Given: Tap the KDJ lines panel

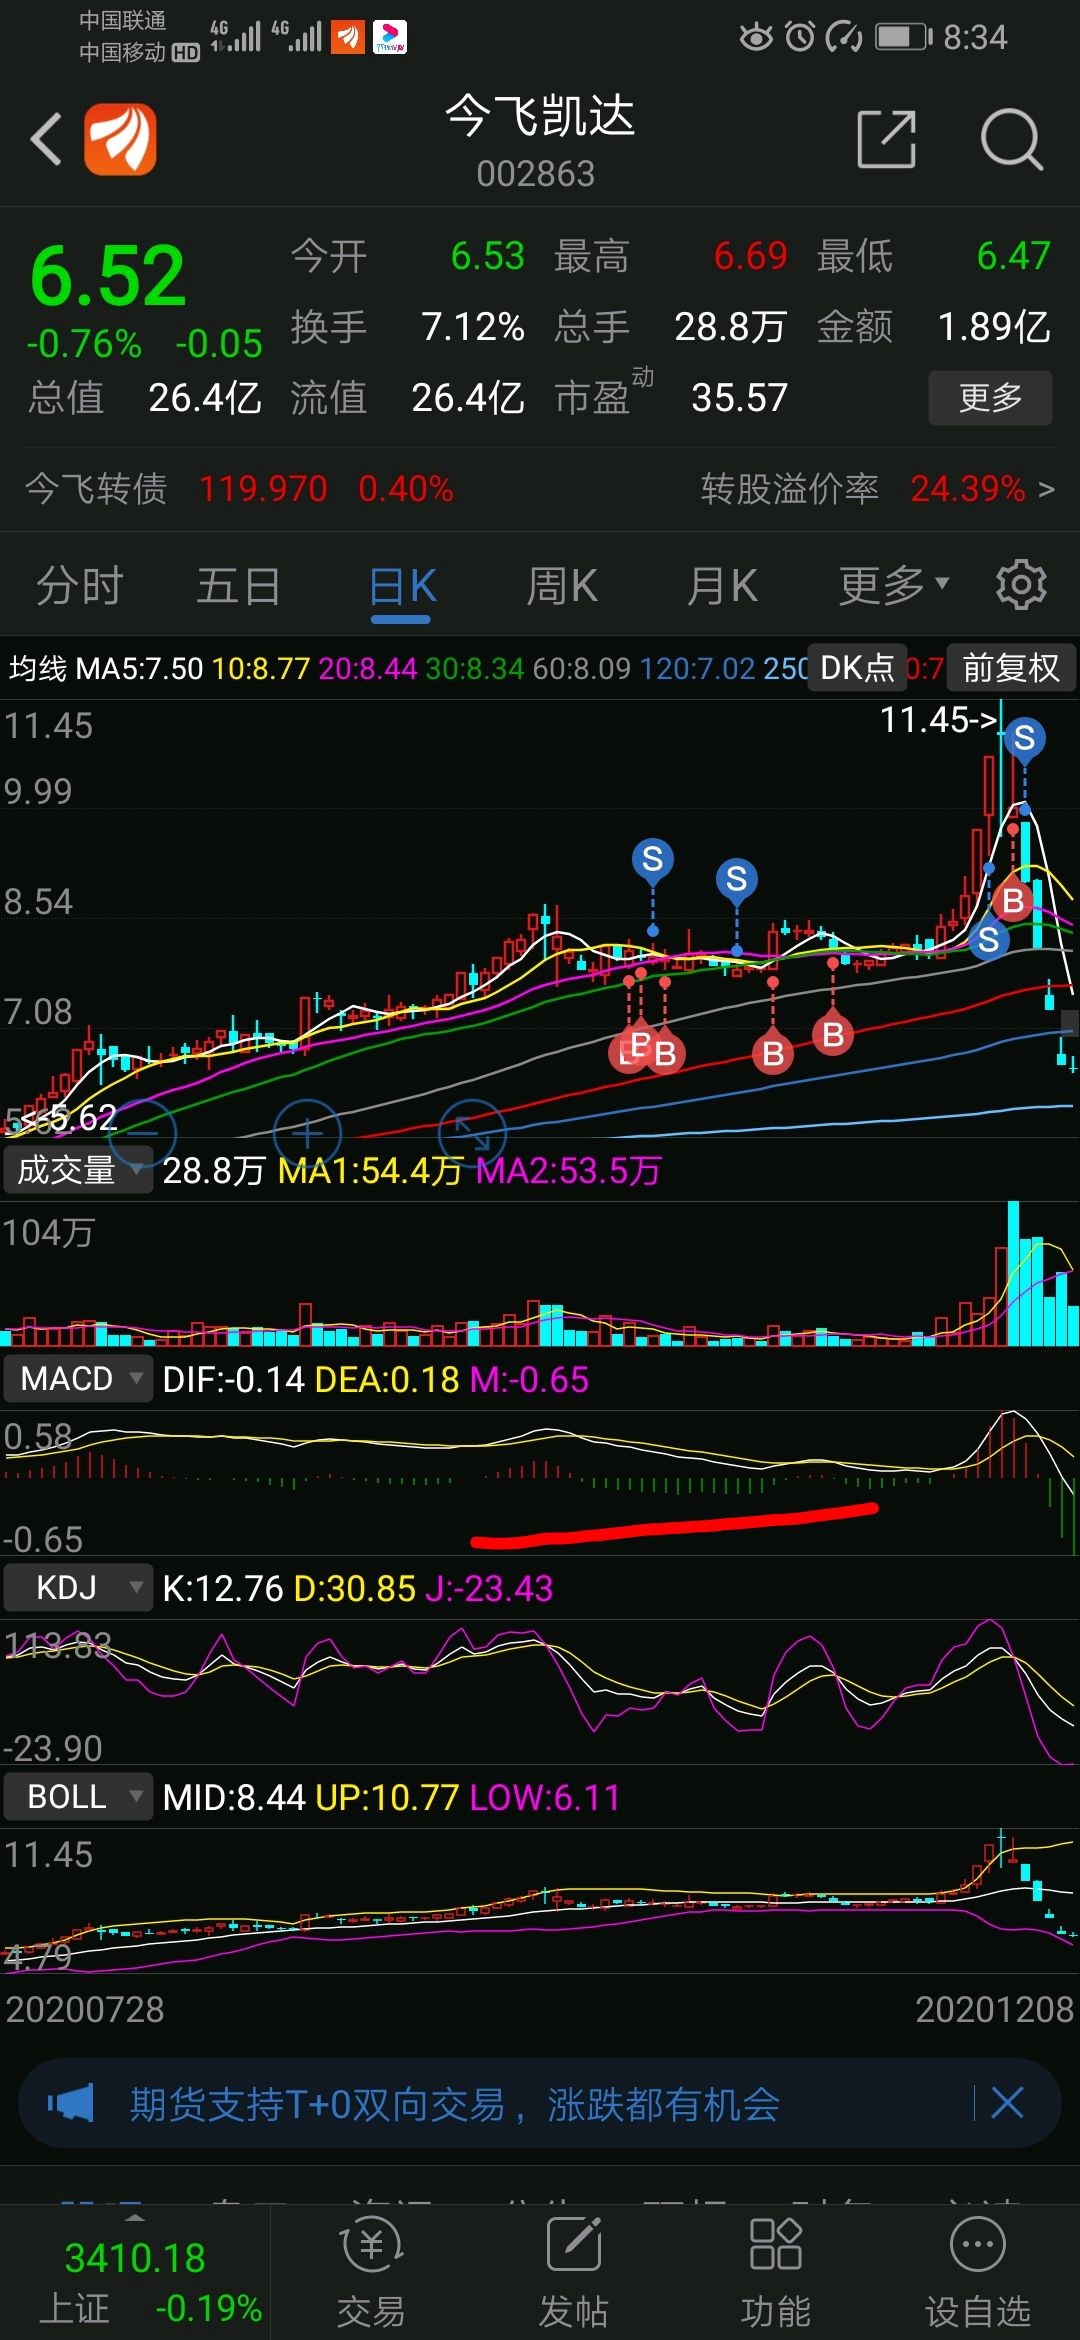Looking at the screenshot, I should coord(540,1691).
